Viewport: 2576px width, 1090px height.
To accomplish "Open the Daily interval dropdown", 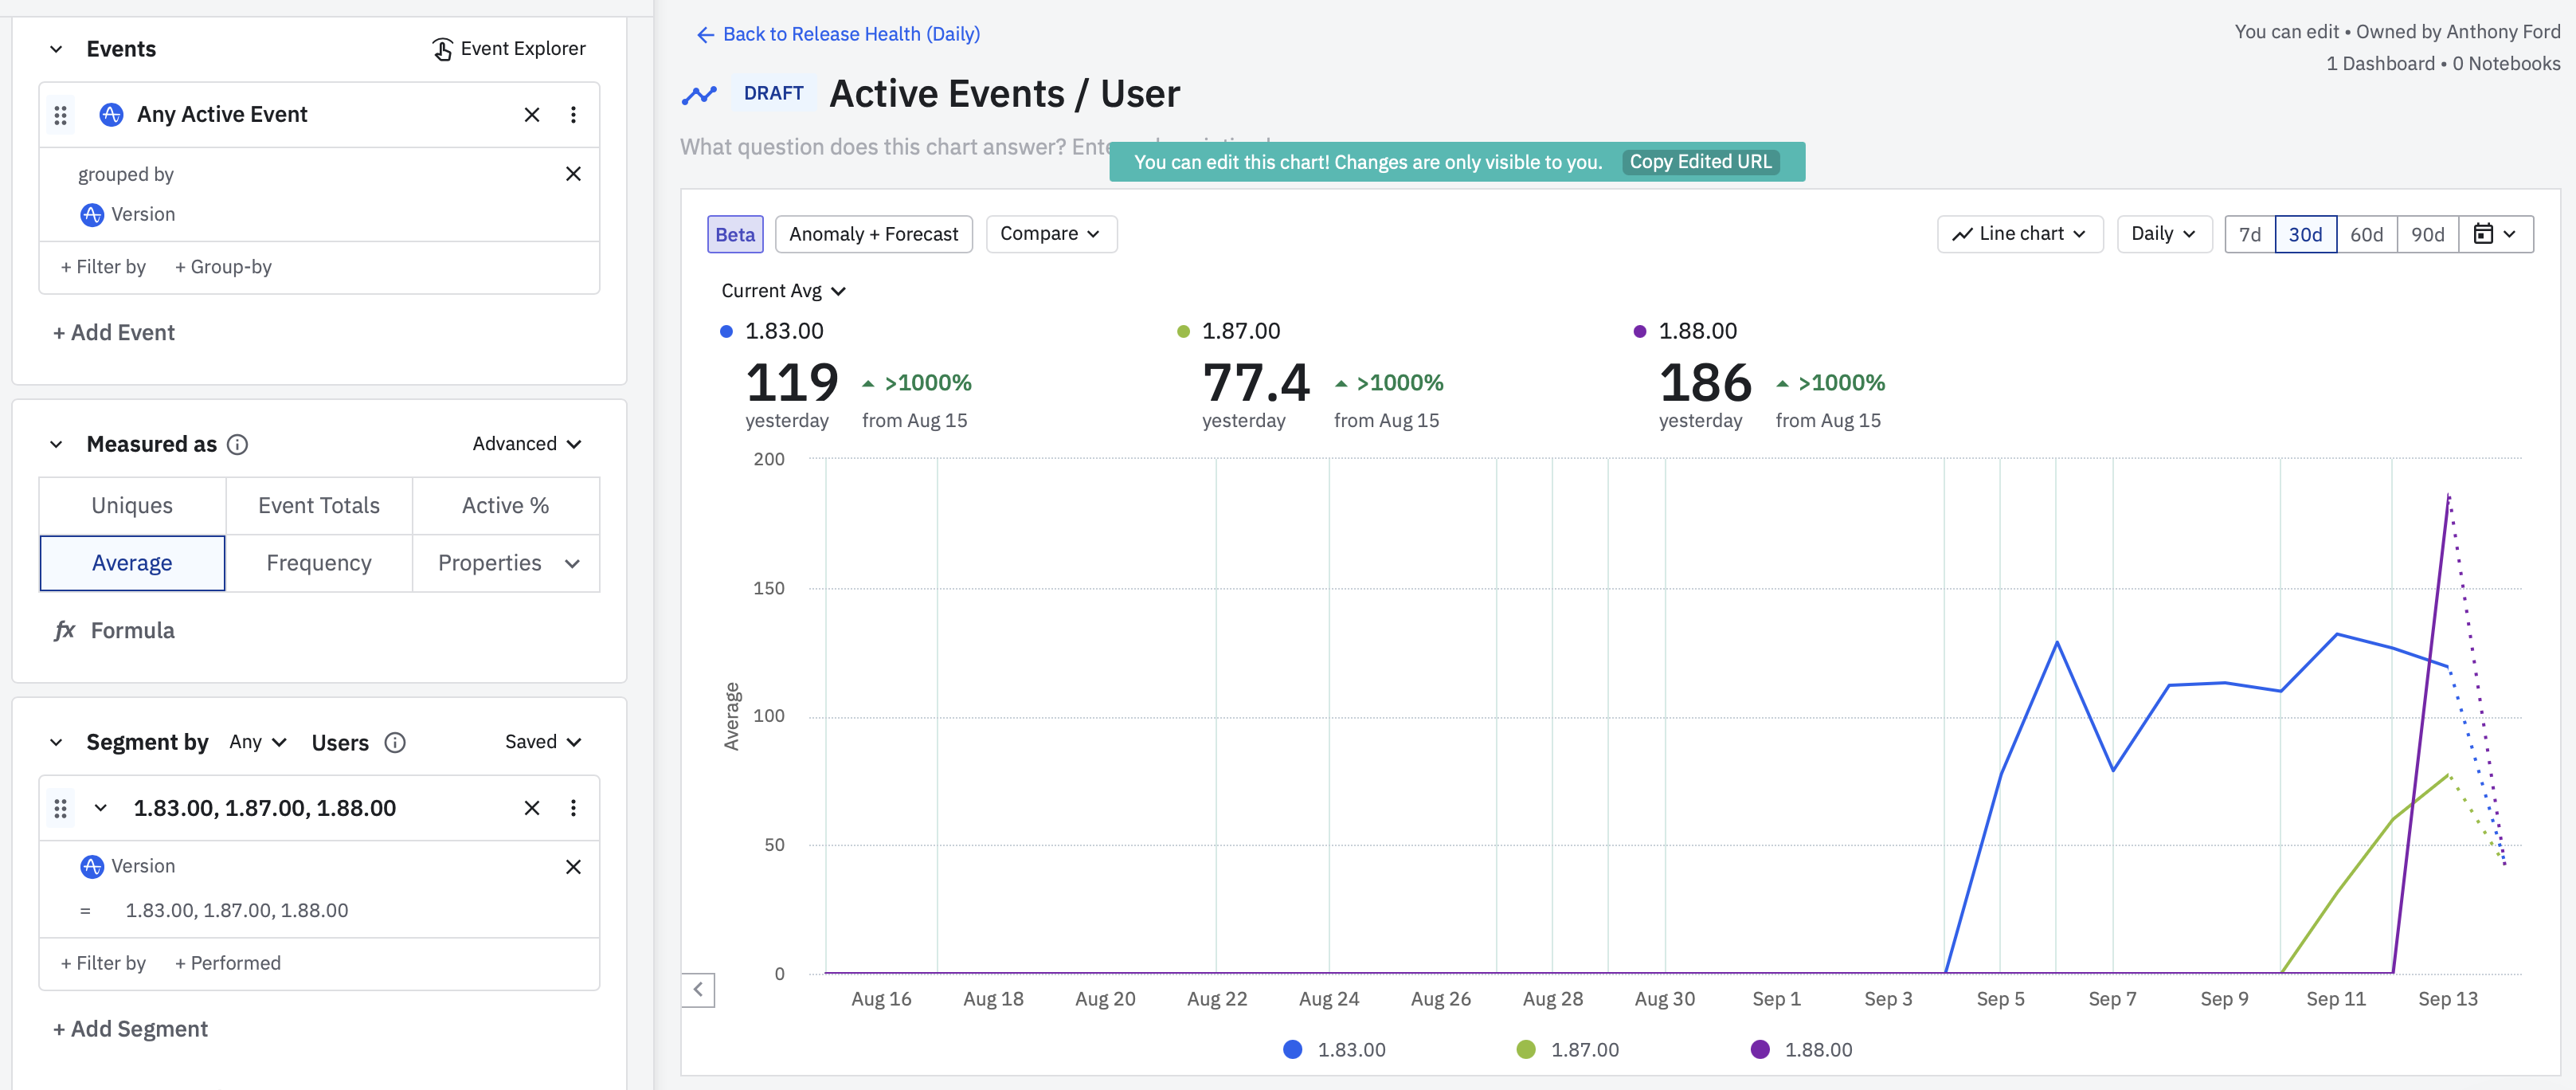I will point(2163,234).
